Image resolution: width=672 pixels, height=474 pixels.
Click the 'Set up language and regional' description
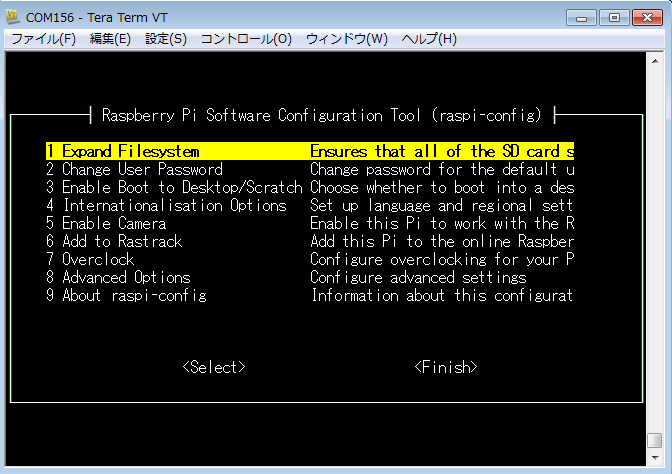pos(441,205)
